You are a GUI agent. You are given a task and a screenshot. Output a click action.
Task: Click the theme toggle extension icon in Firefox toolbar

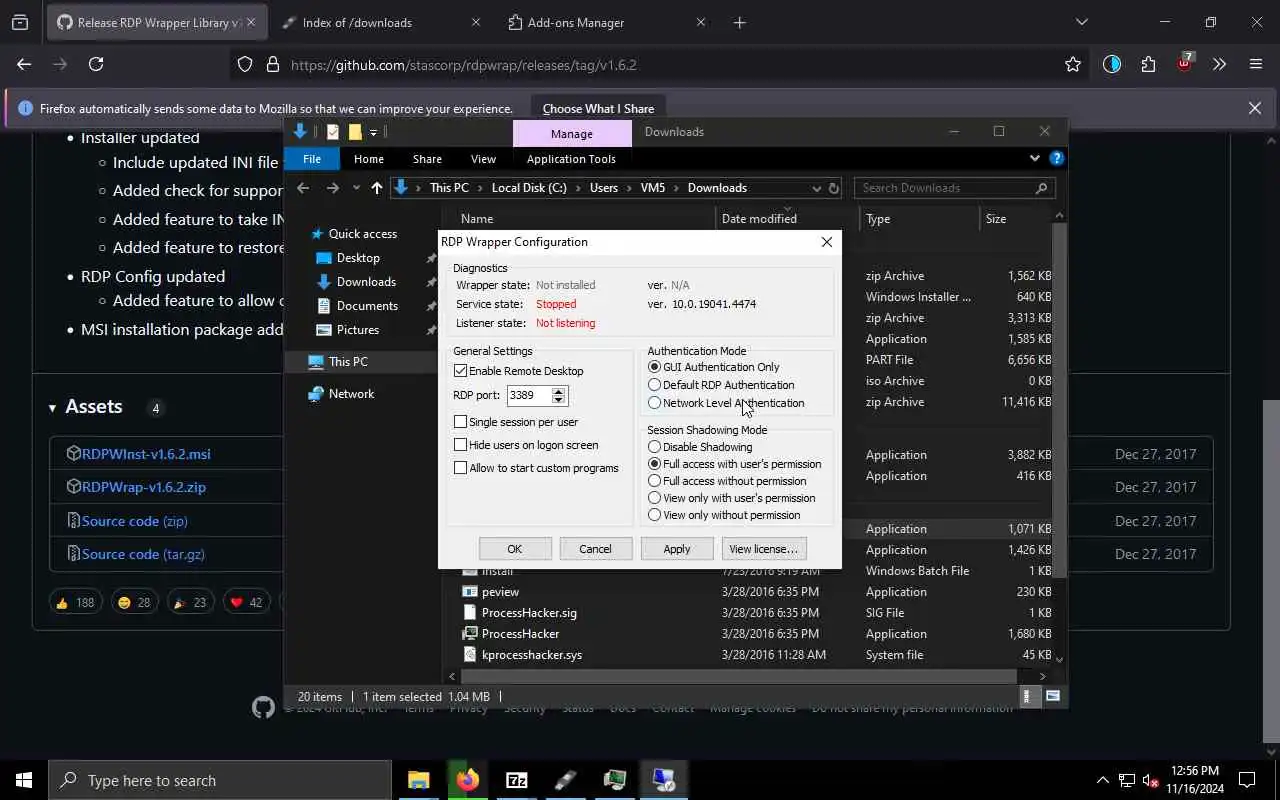tap(1112, 64)
